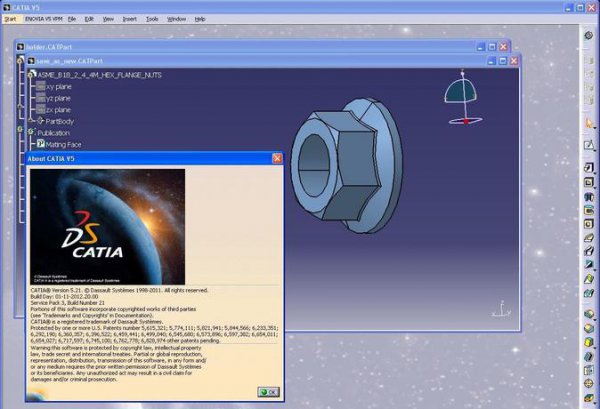
Task: Select the Groove tool
Action: click(x=589, y=210)
